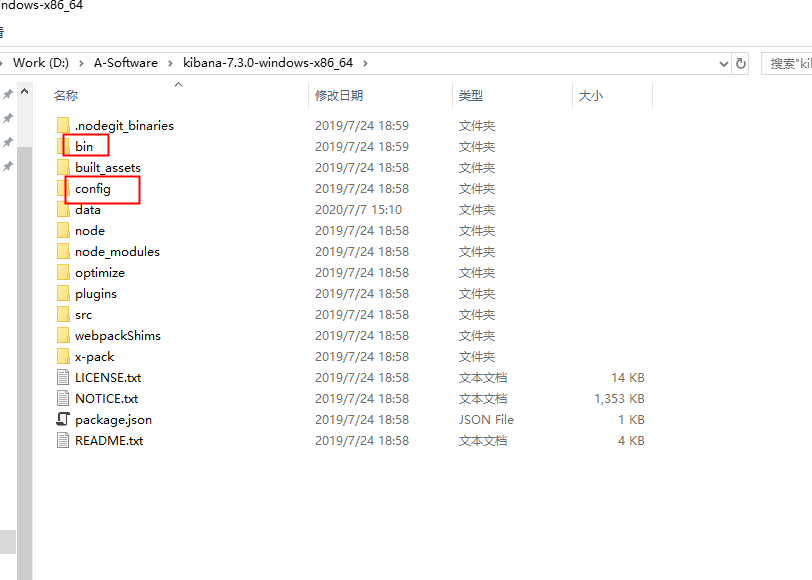Refresh the current folder view
The width and height of the screenshot is (812, 580).
741,63
